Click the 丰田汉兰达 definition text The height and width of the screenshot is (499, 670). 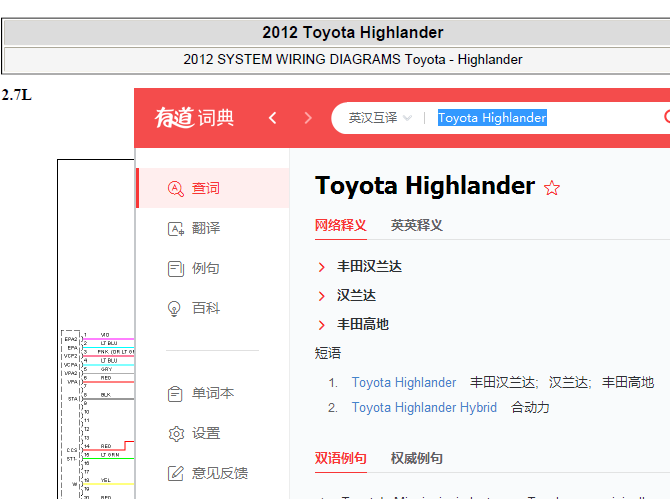(x=369, y=267)
